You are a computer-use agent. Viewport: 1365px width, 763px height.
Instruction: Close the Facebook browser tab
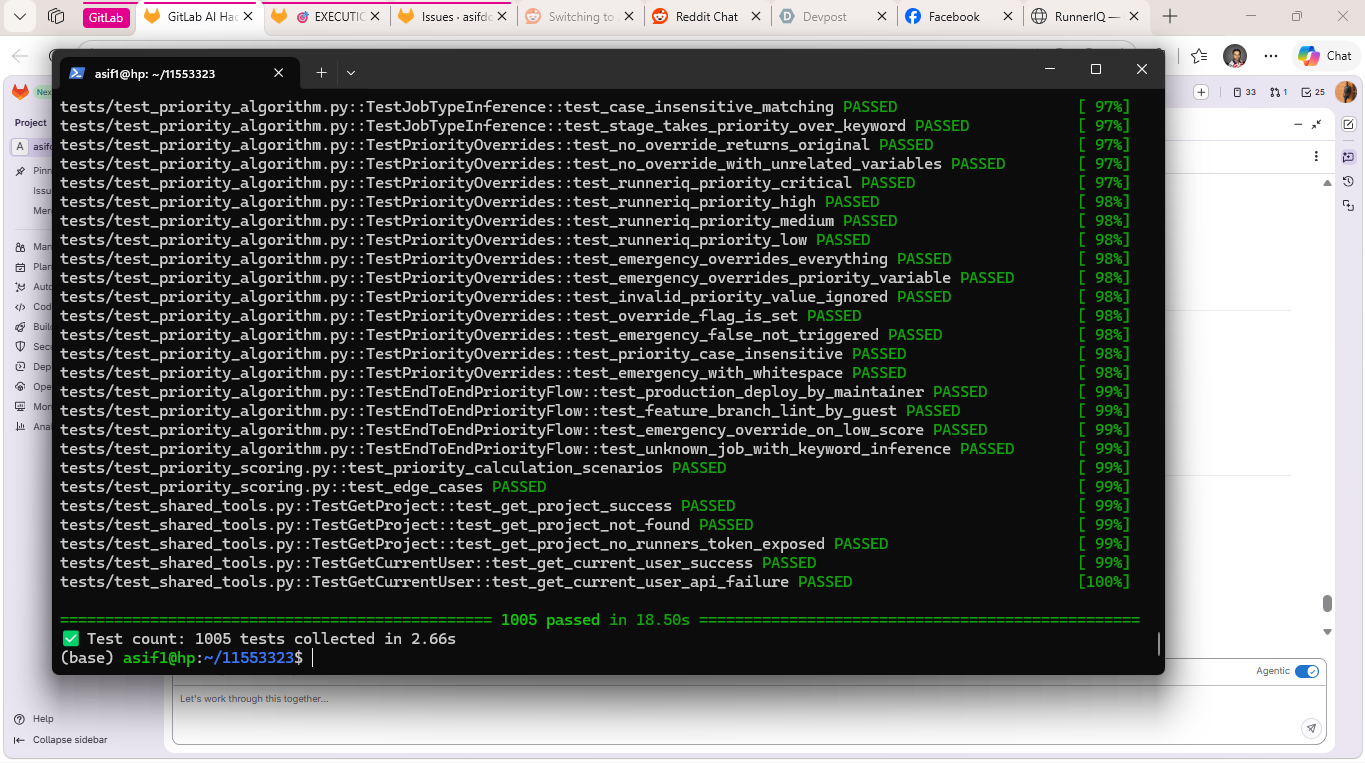point(1006,16)
